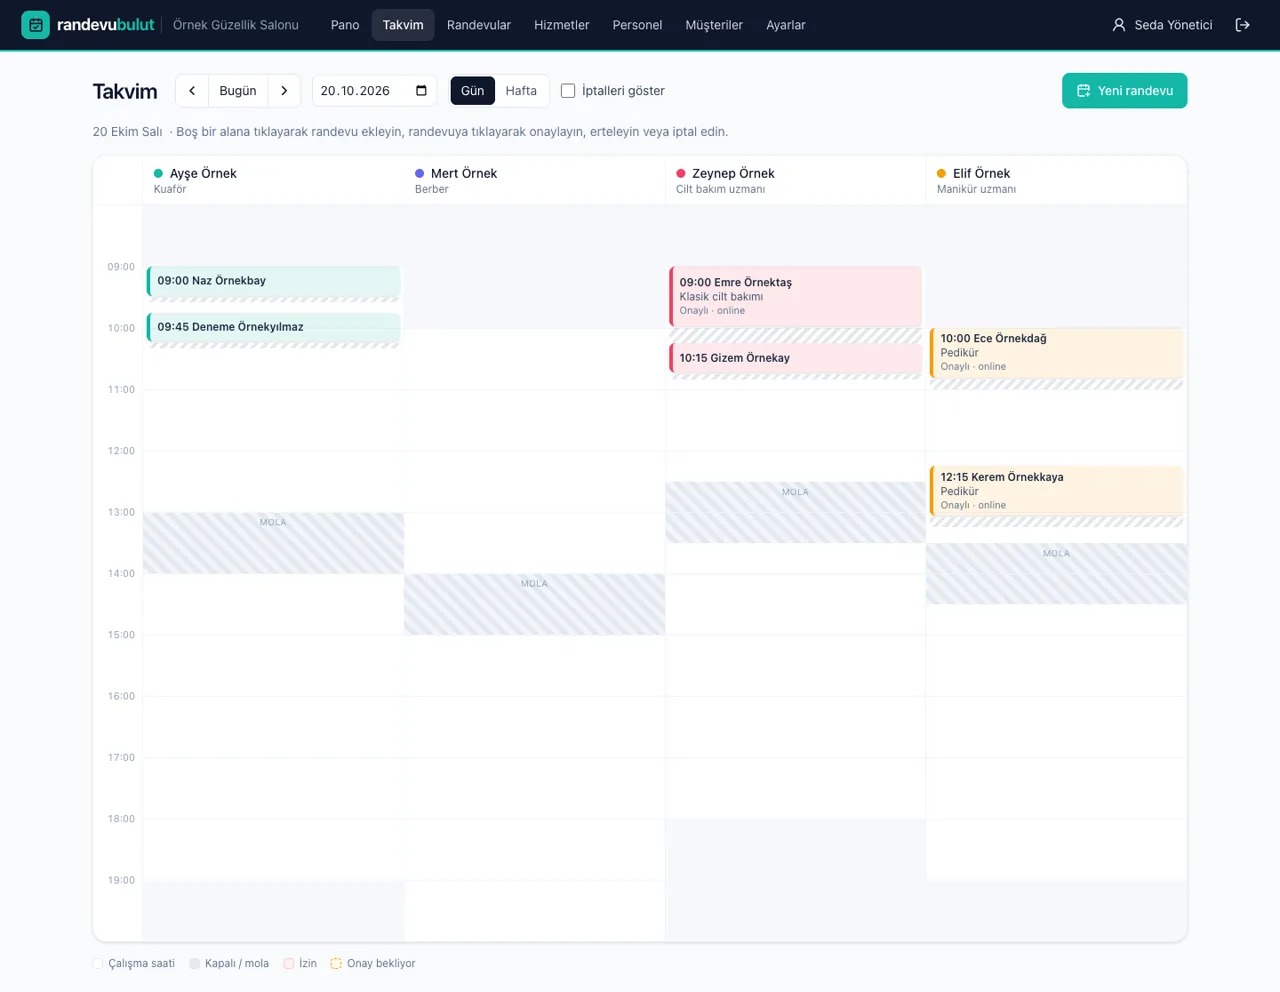Click the Kapalı / mola legend label
This screenshot has width=1280, height=992.
click(237, 964)
